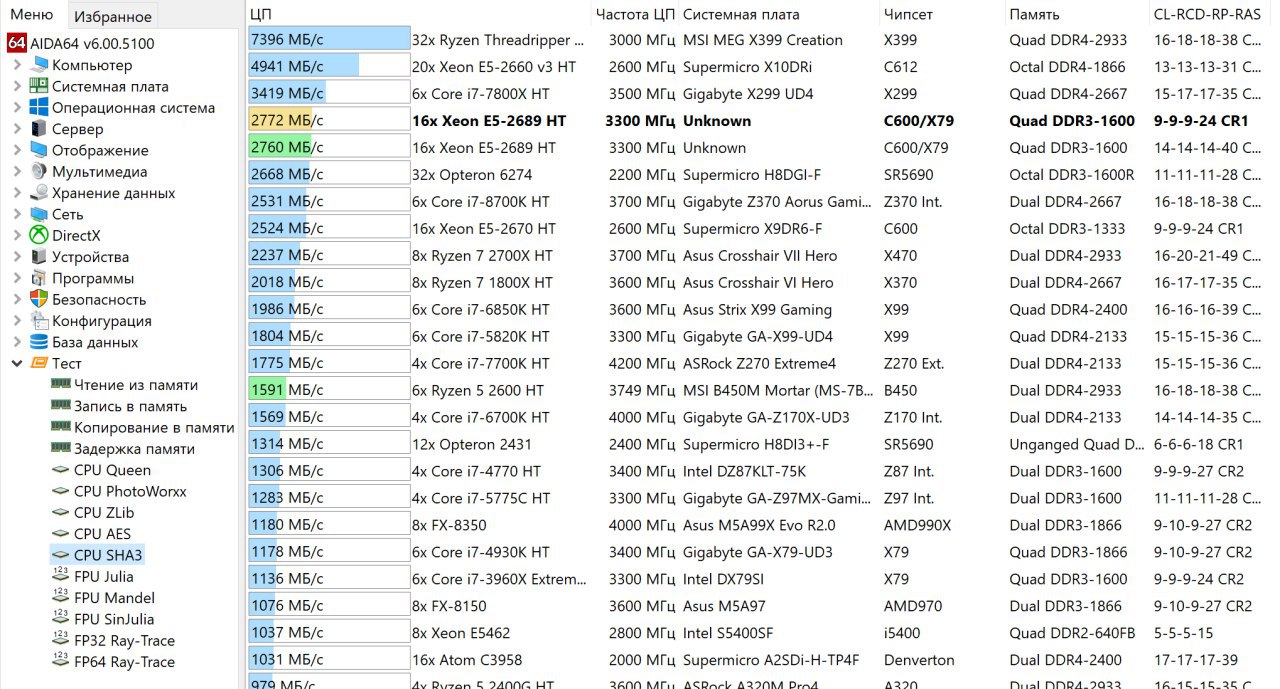Screen dimensions: 1280x689
Task: Expand the Мультимедиа tree node
Action: tap(17, 171)
